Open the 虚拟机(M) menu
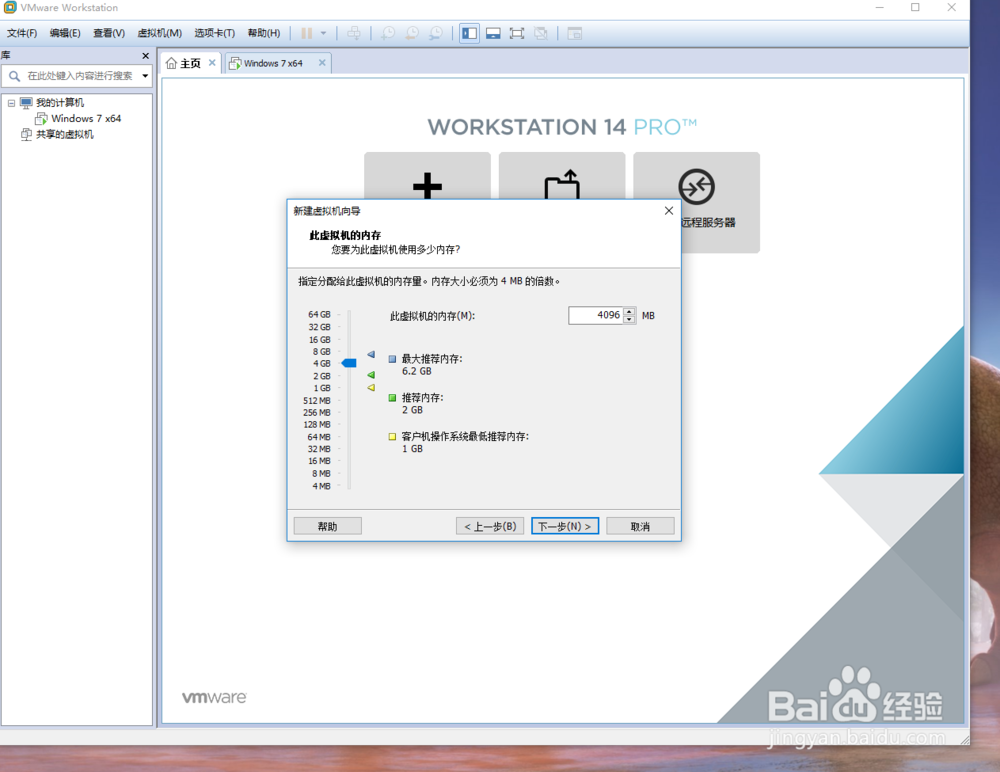This screenshot has height=772, width=1000. click(x=159, y=33)
